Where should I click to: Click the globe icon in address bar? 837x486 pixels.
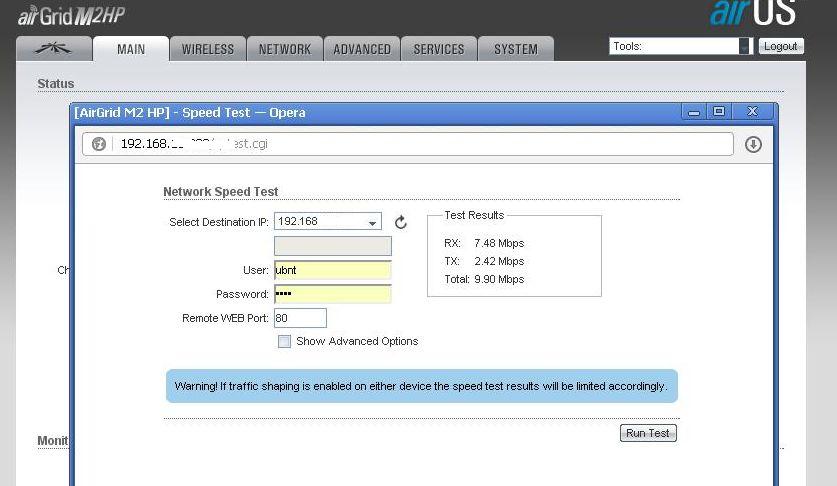point(99,144)
